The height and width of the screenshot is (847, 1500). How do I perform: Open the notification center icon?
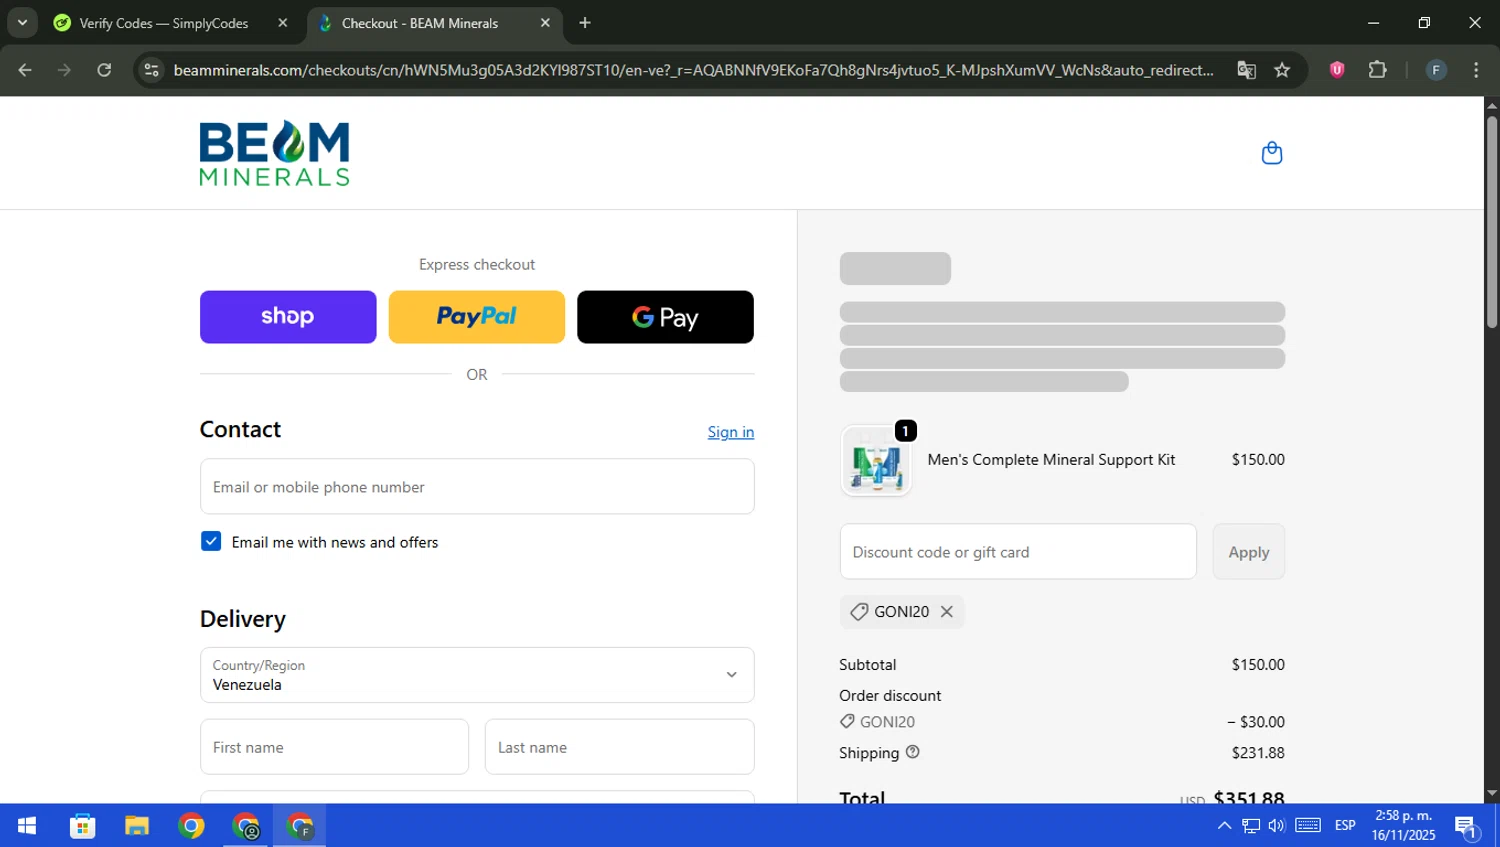(x=1467, y=827)
